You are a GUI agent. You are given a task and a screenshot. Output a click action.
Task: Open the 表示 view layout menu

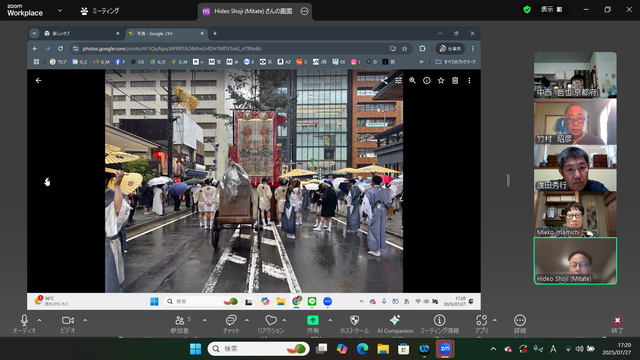coord(551,9)
